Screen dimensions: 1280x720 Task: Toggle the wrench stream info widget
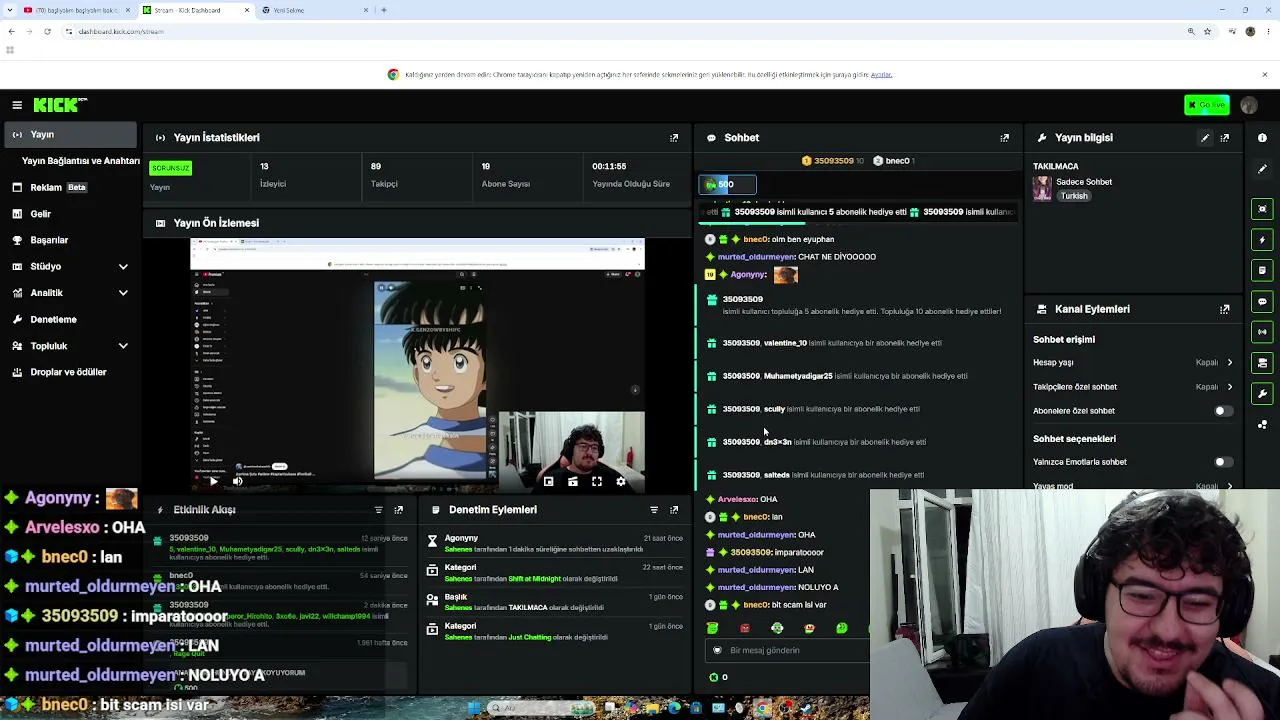click(x=1262, y=394)
